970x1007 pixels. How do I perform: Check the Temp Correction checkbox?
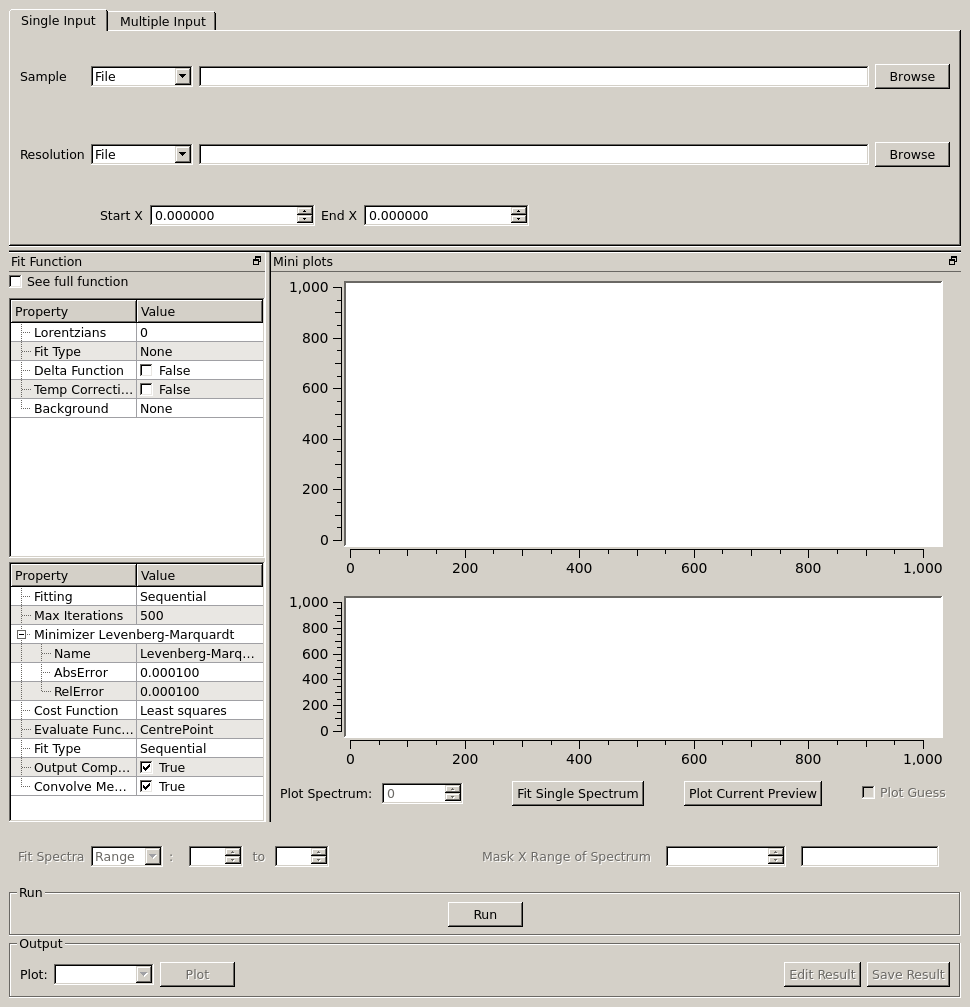click(x=147, y=389)
